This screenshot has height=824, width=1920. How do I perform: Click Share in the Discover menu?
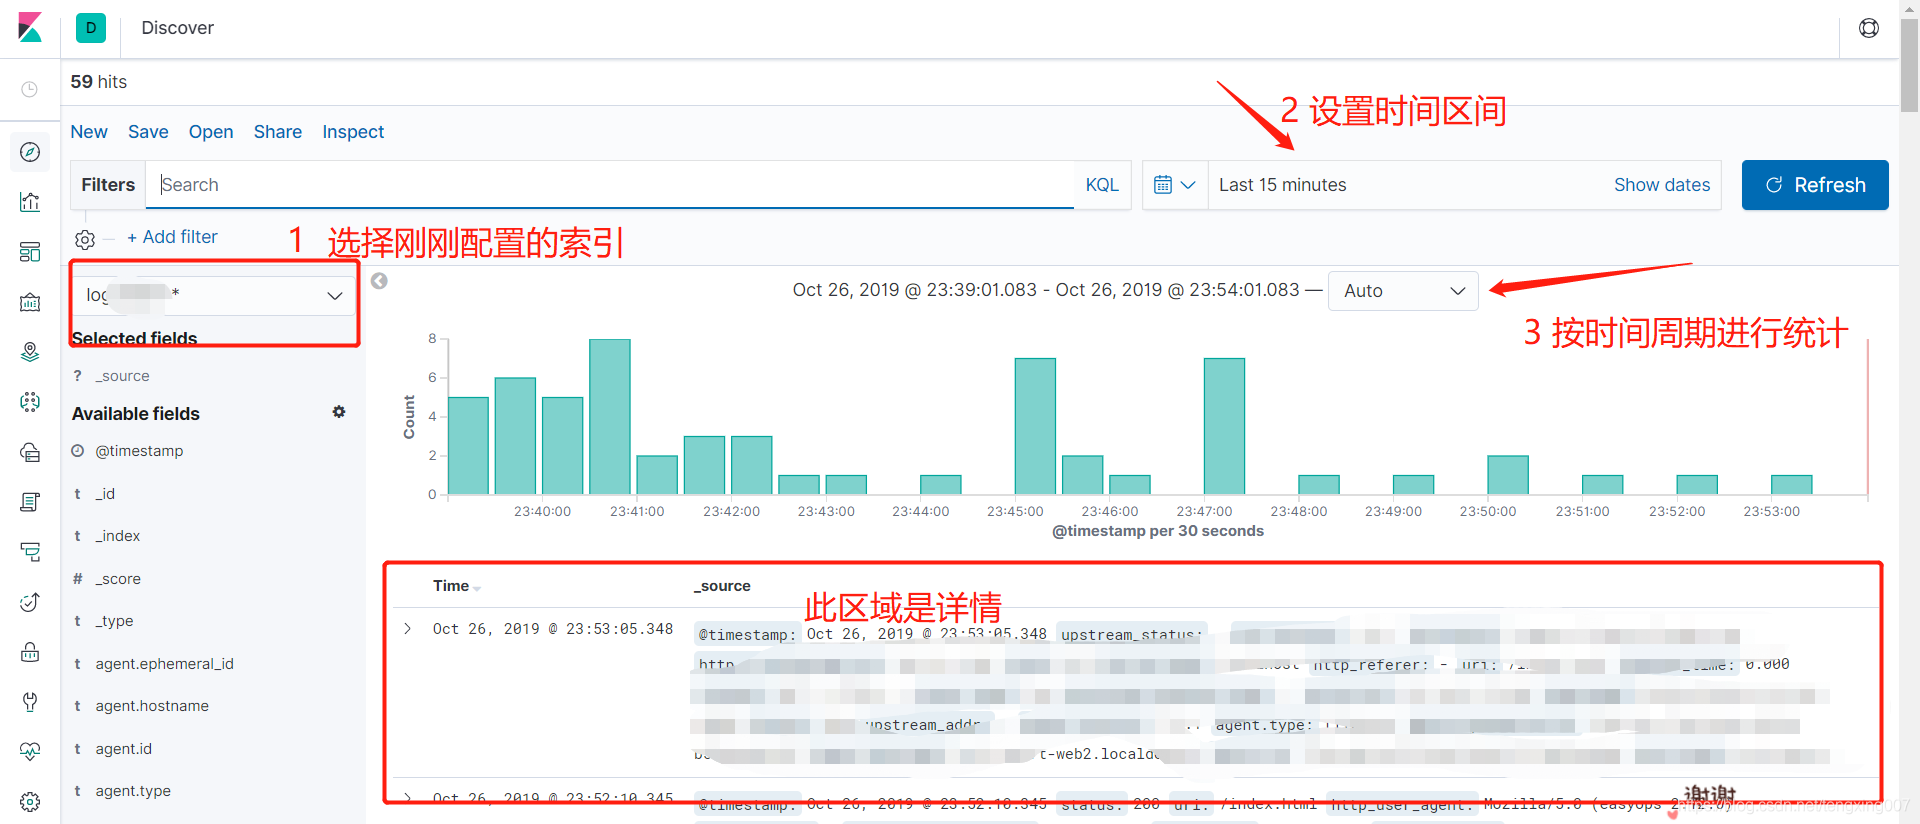point(278,132)
